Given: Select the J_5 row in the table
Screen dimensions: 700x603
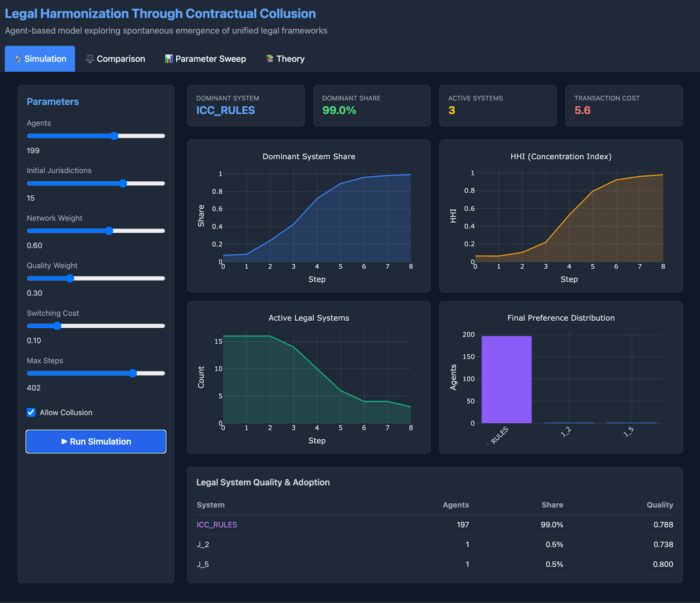Looking at the screenshot, I should coord(204,563).
